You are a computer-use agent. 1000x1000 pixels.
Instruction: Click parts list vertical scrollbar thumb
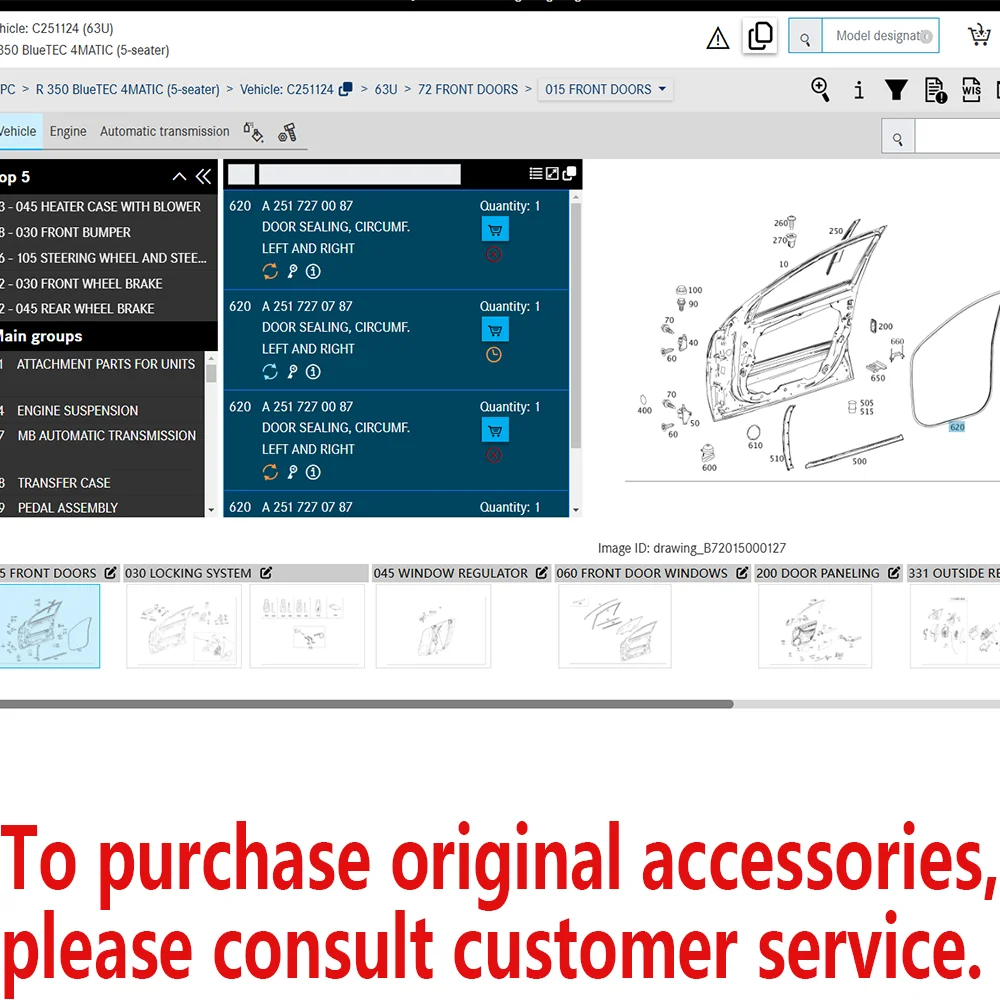coord(576,325)
